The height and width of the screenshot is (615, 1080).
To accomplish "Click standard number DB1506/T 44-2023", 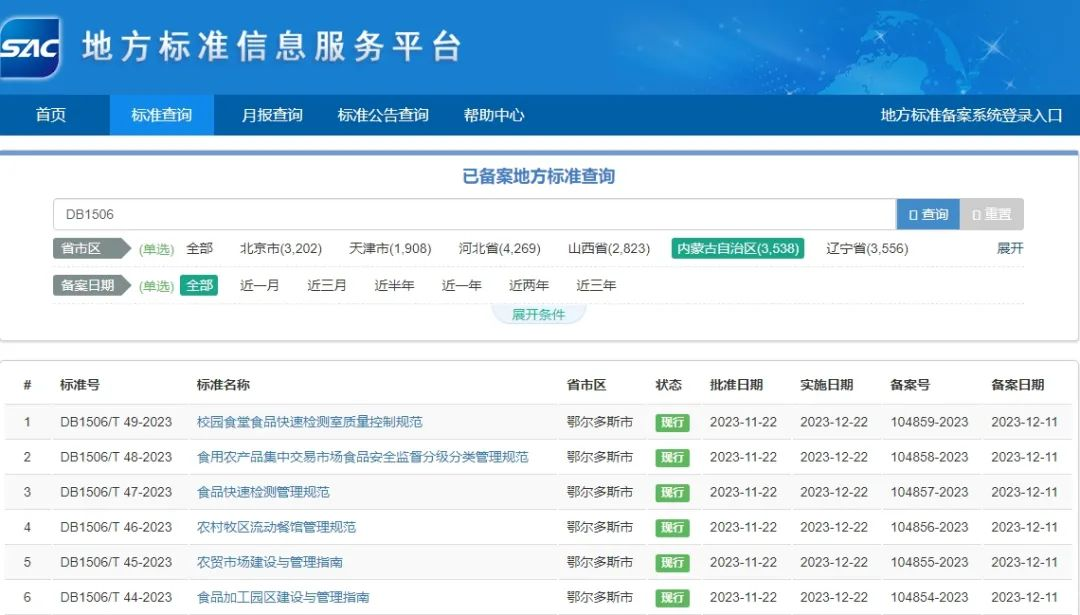I will coord(116,597).
